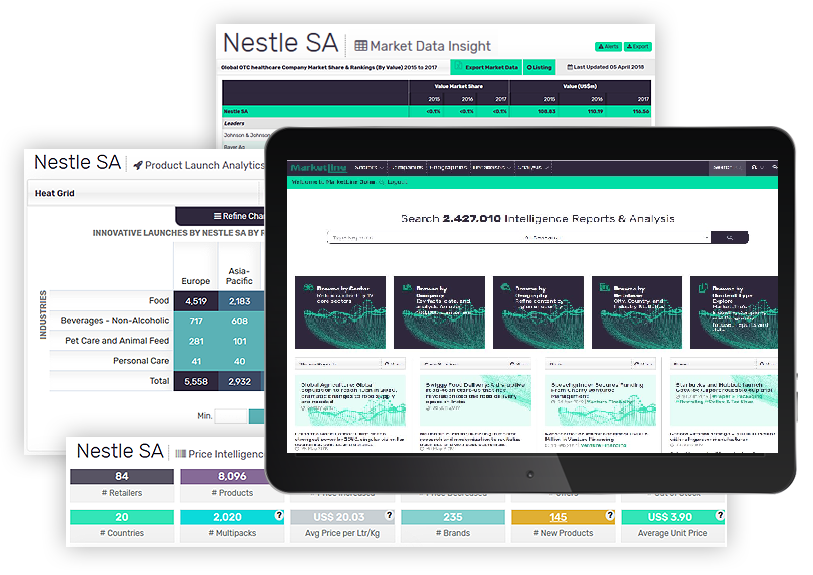Click the keyword search input on the tablet

coord(425,237)
